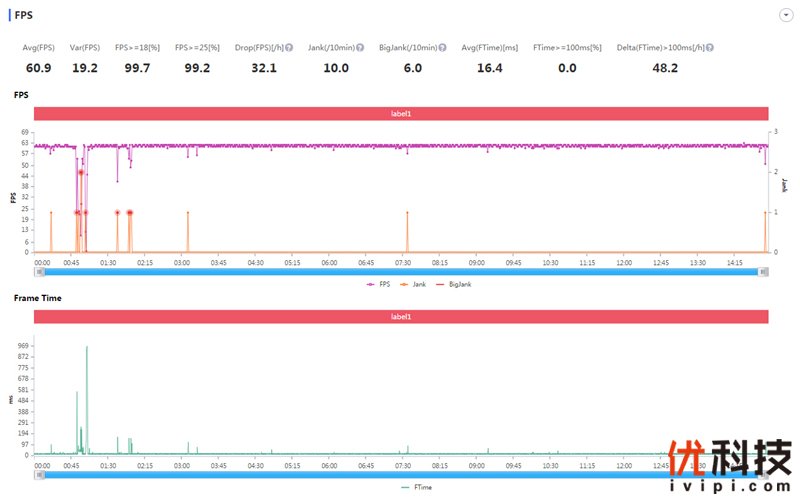Click right handle of FPS chart range slider
Screen dimensions: 800x499
point(765,272)
